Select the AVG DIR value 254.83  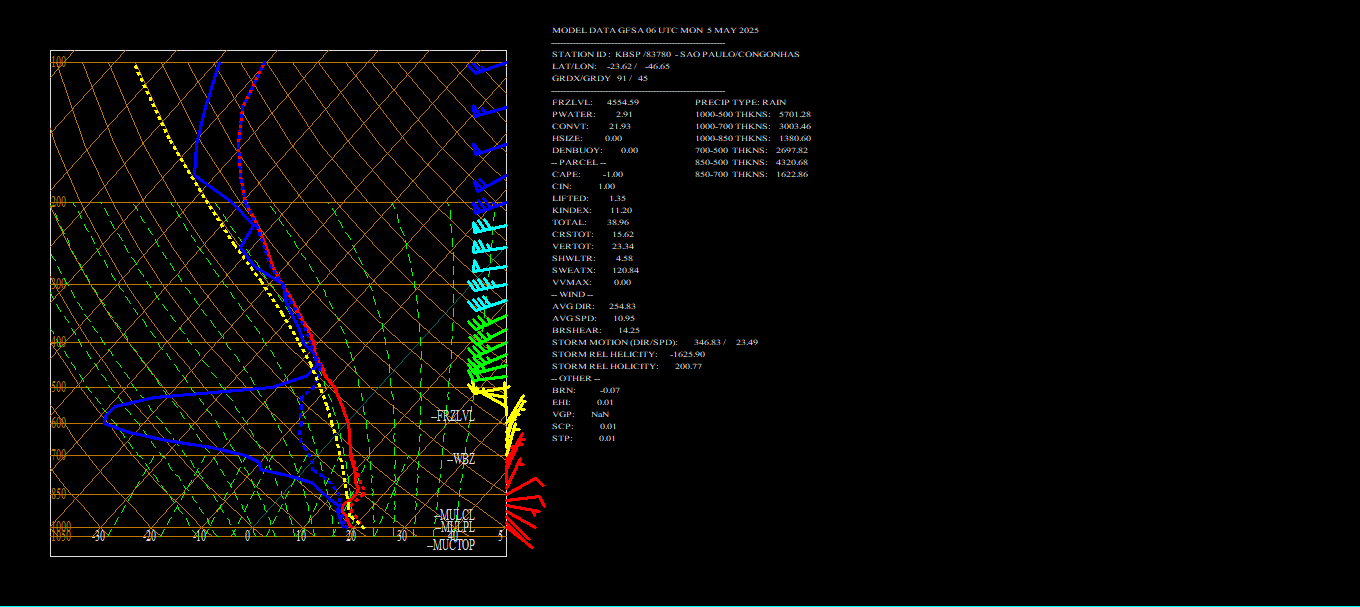[x=622, y=306]
